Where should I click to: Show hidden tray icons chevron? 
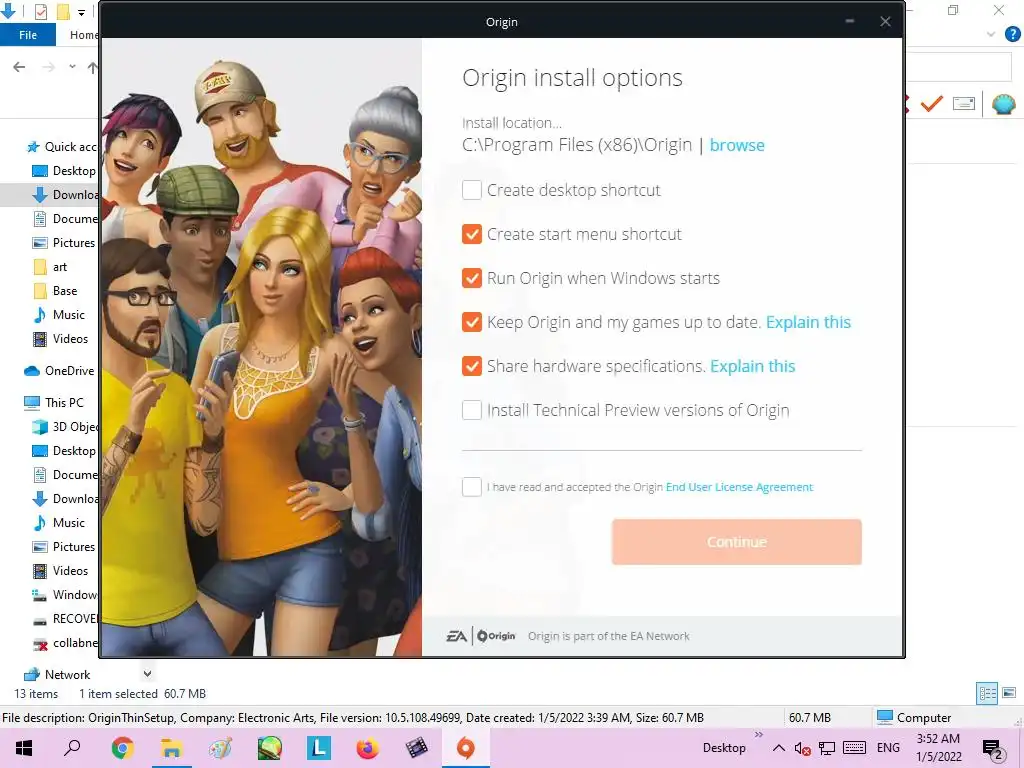coord(778,748)
